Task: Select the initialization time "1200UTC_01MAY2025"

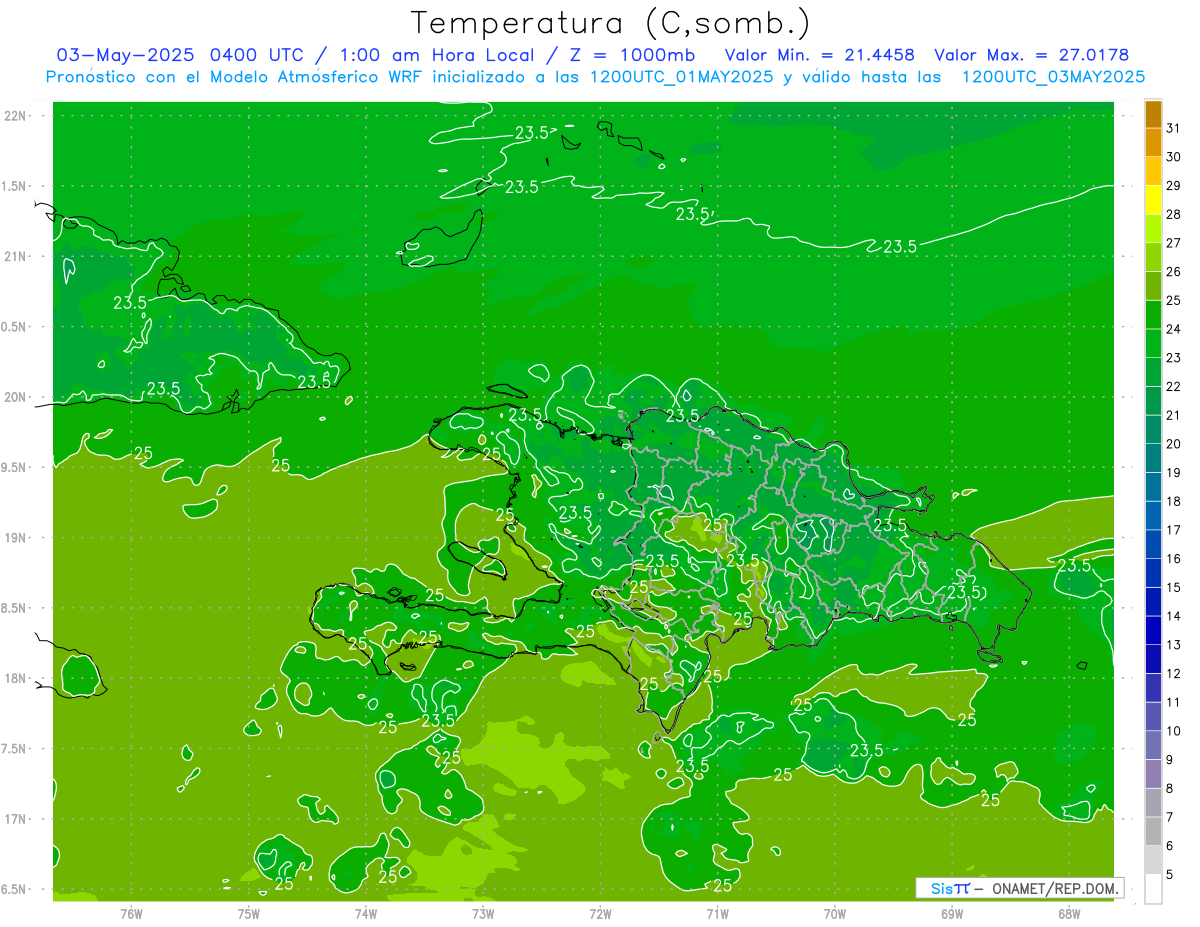Action: tap(682, 76)
